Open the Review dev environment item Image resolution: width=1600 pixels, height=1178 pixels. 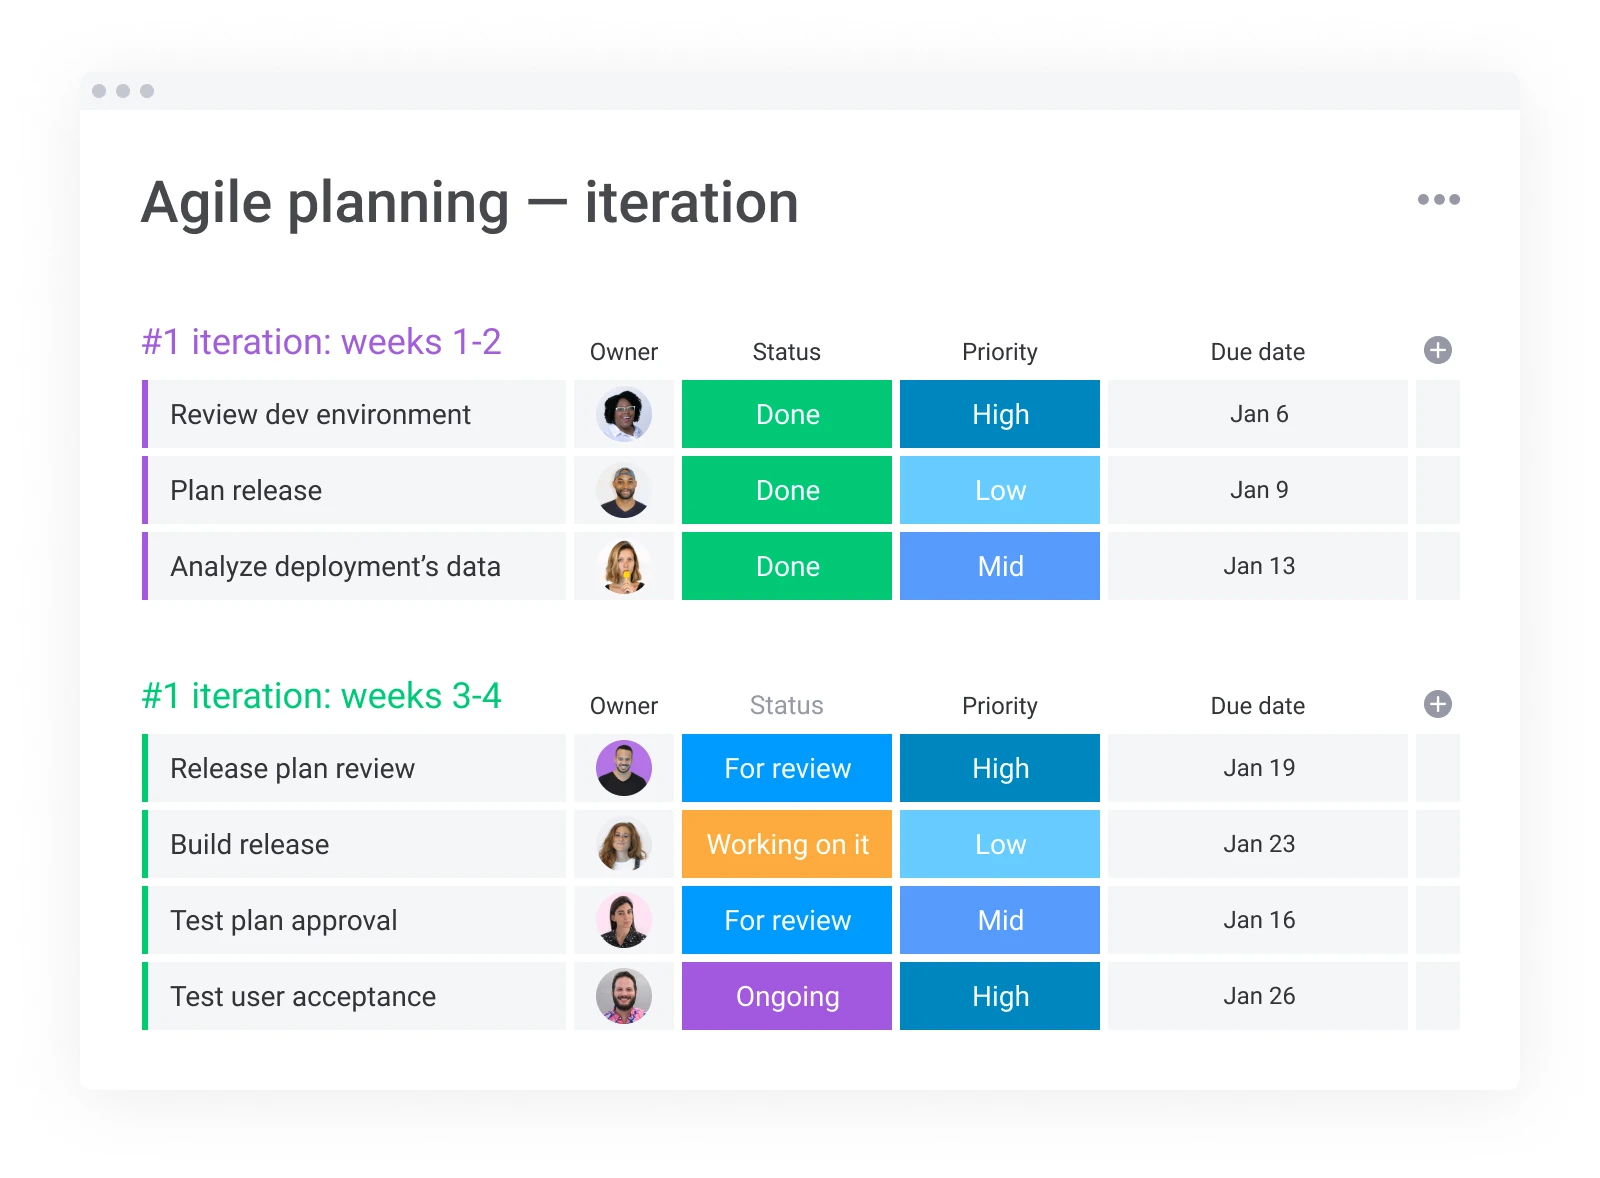[354, 414]
